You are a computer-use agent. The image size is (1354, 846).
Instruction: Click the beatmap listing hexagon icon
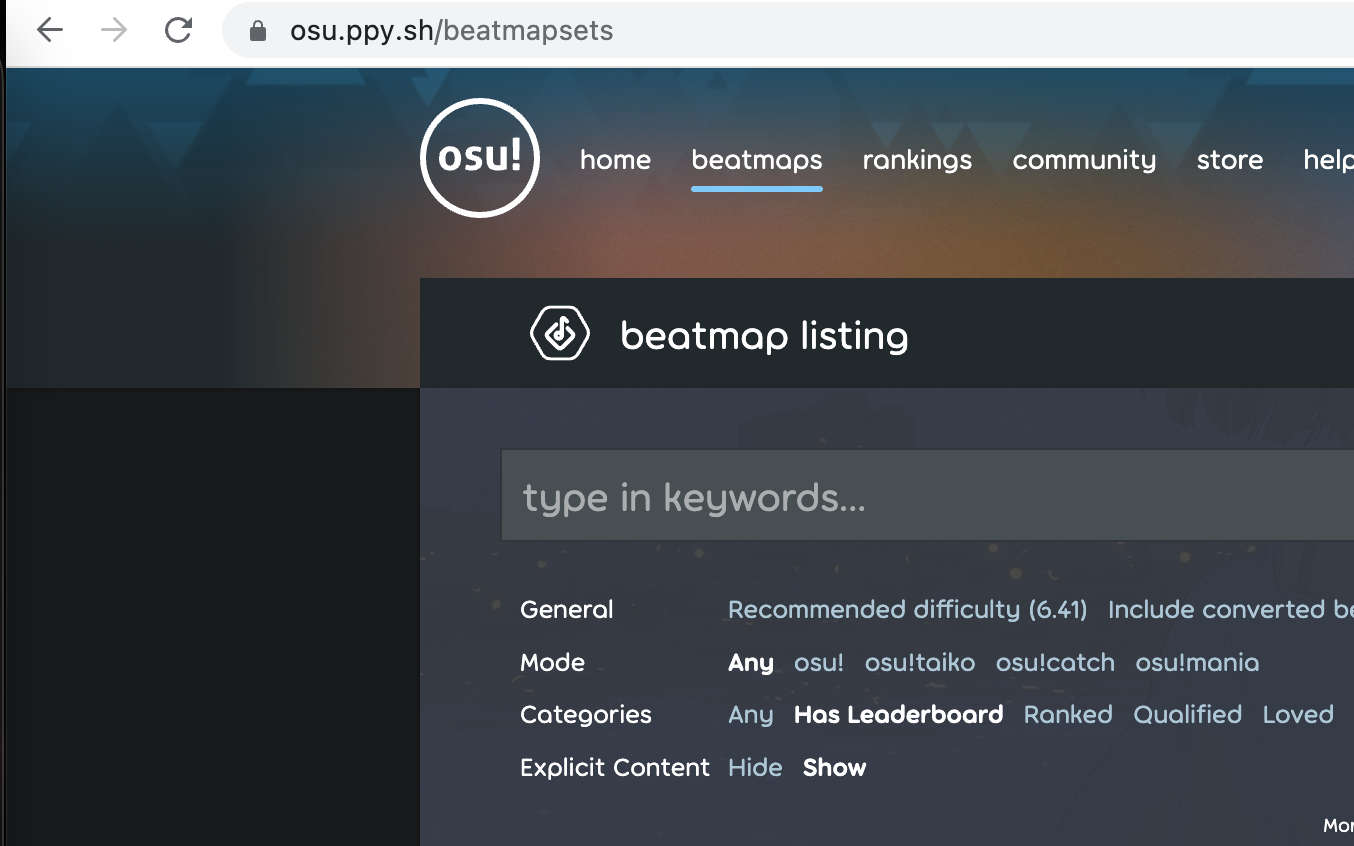pyautogui.click(x=559, y=333)
